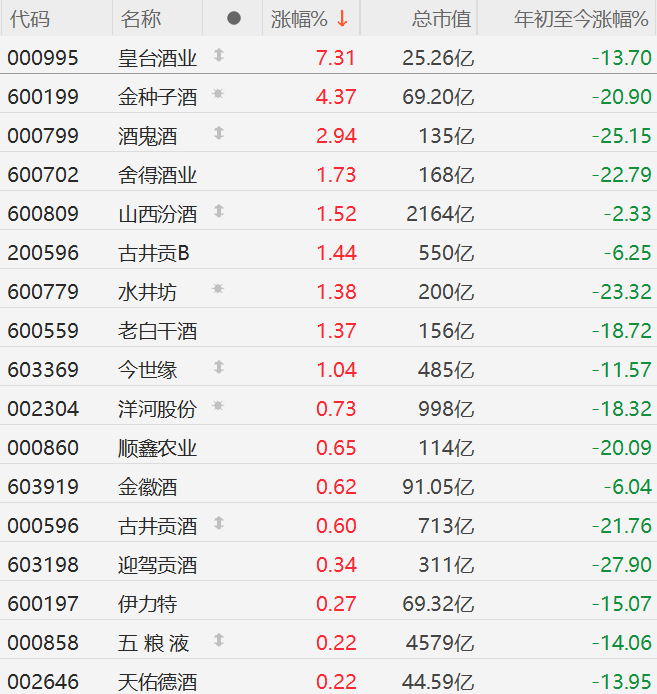Click the red sort descending arrow
657x694 pixels.
click(342, 19)
